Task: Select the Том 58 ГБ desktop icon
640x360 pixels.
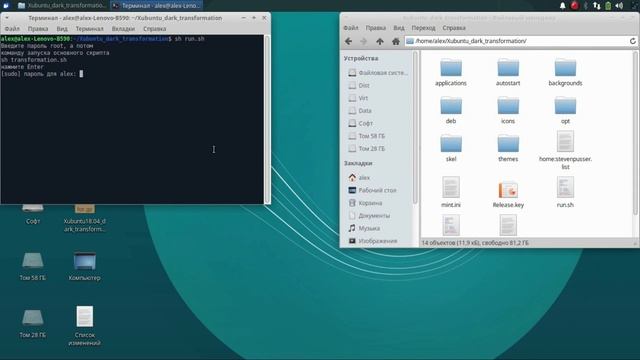Action: tap(33, 267)
